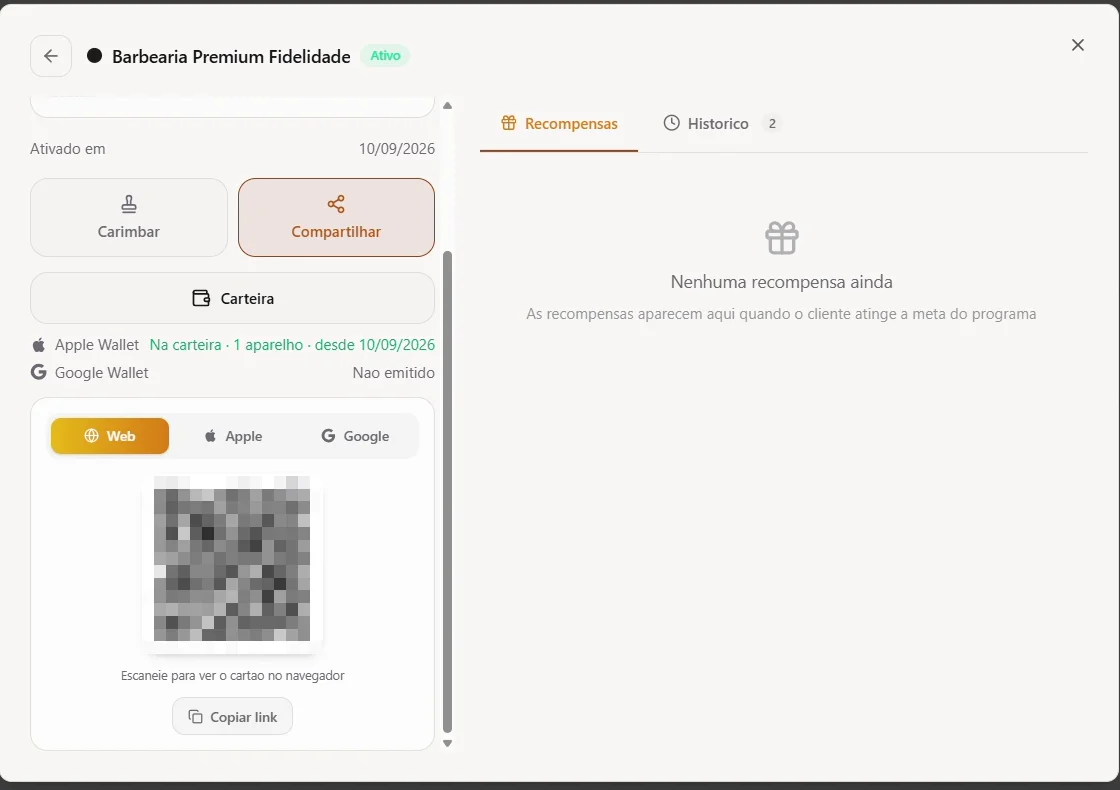Click the Escaneie para ver o cartao caption
Screen dimensions: 1120x790
click(232, 676)
